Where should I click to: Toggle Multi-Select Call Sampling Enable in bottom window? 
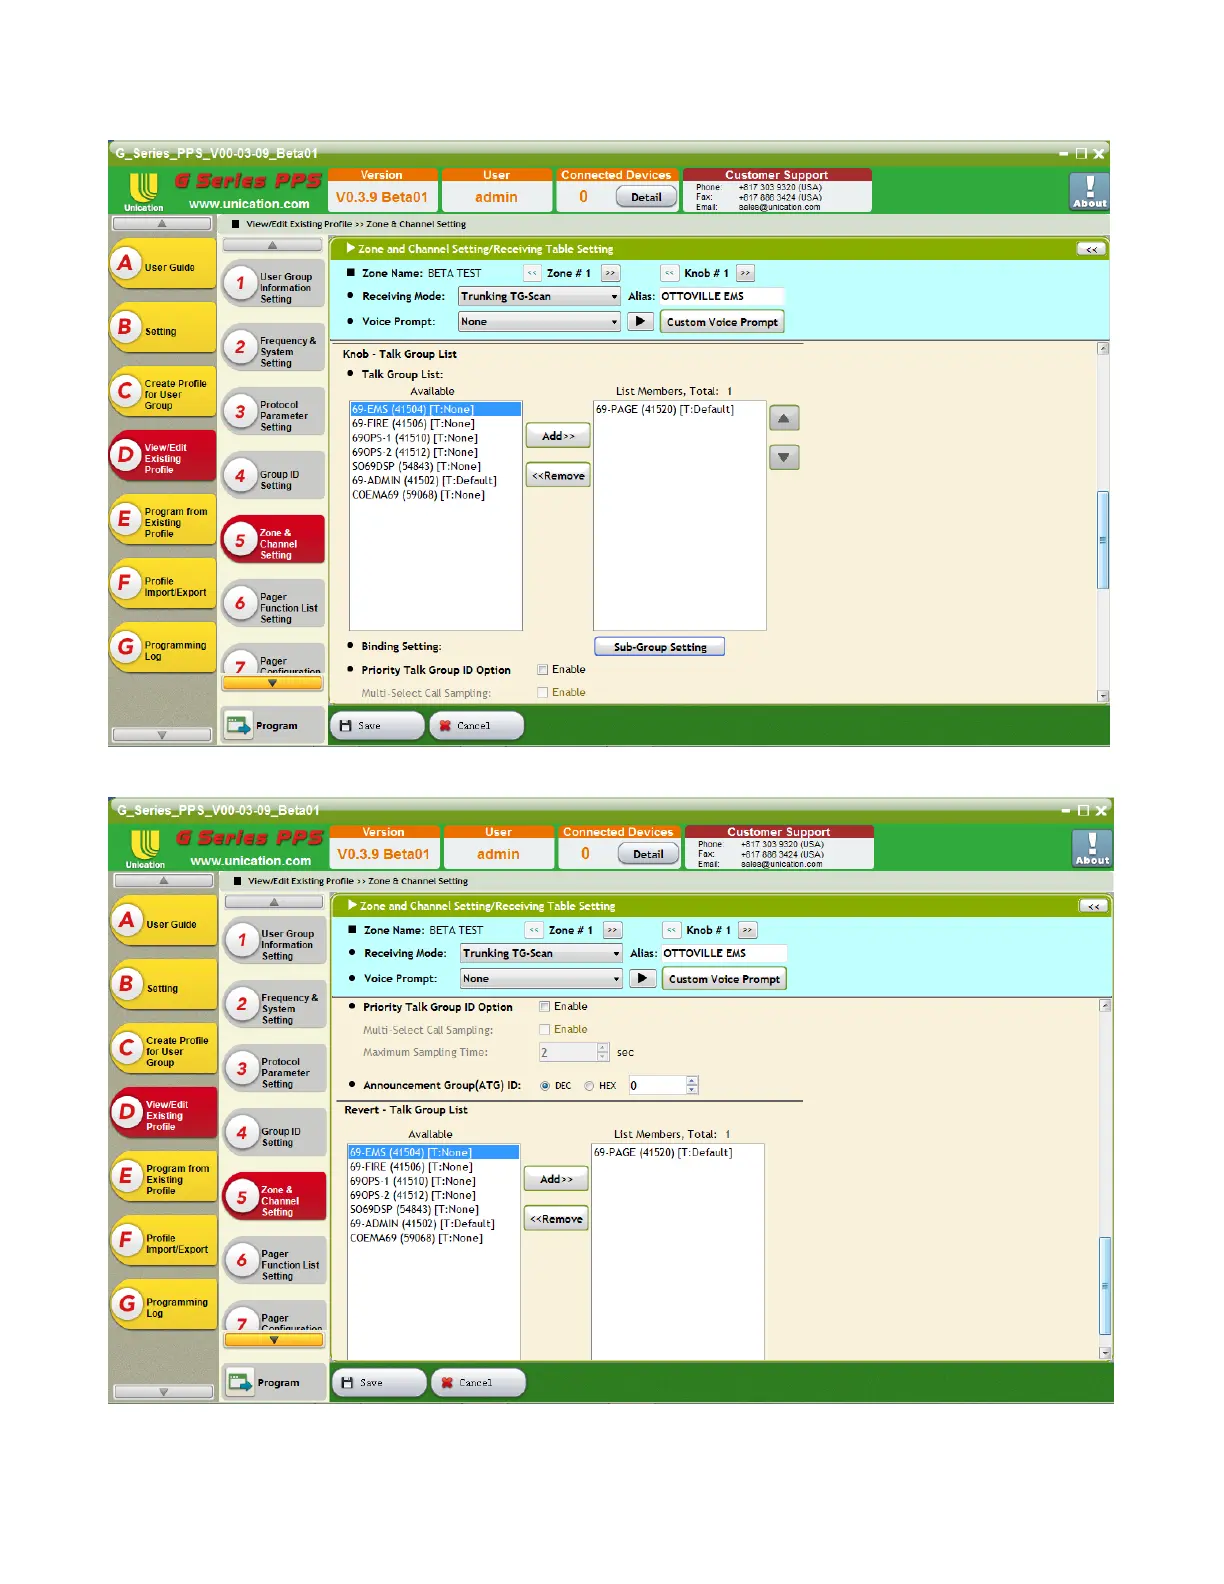tap(545, 1029)
